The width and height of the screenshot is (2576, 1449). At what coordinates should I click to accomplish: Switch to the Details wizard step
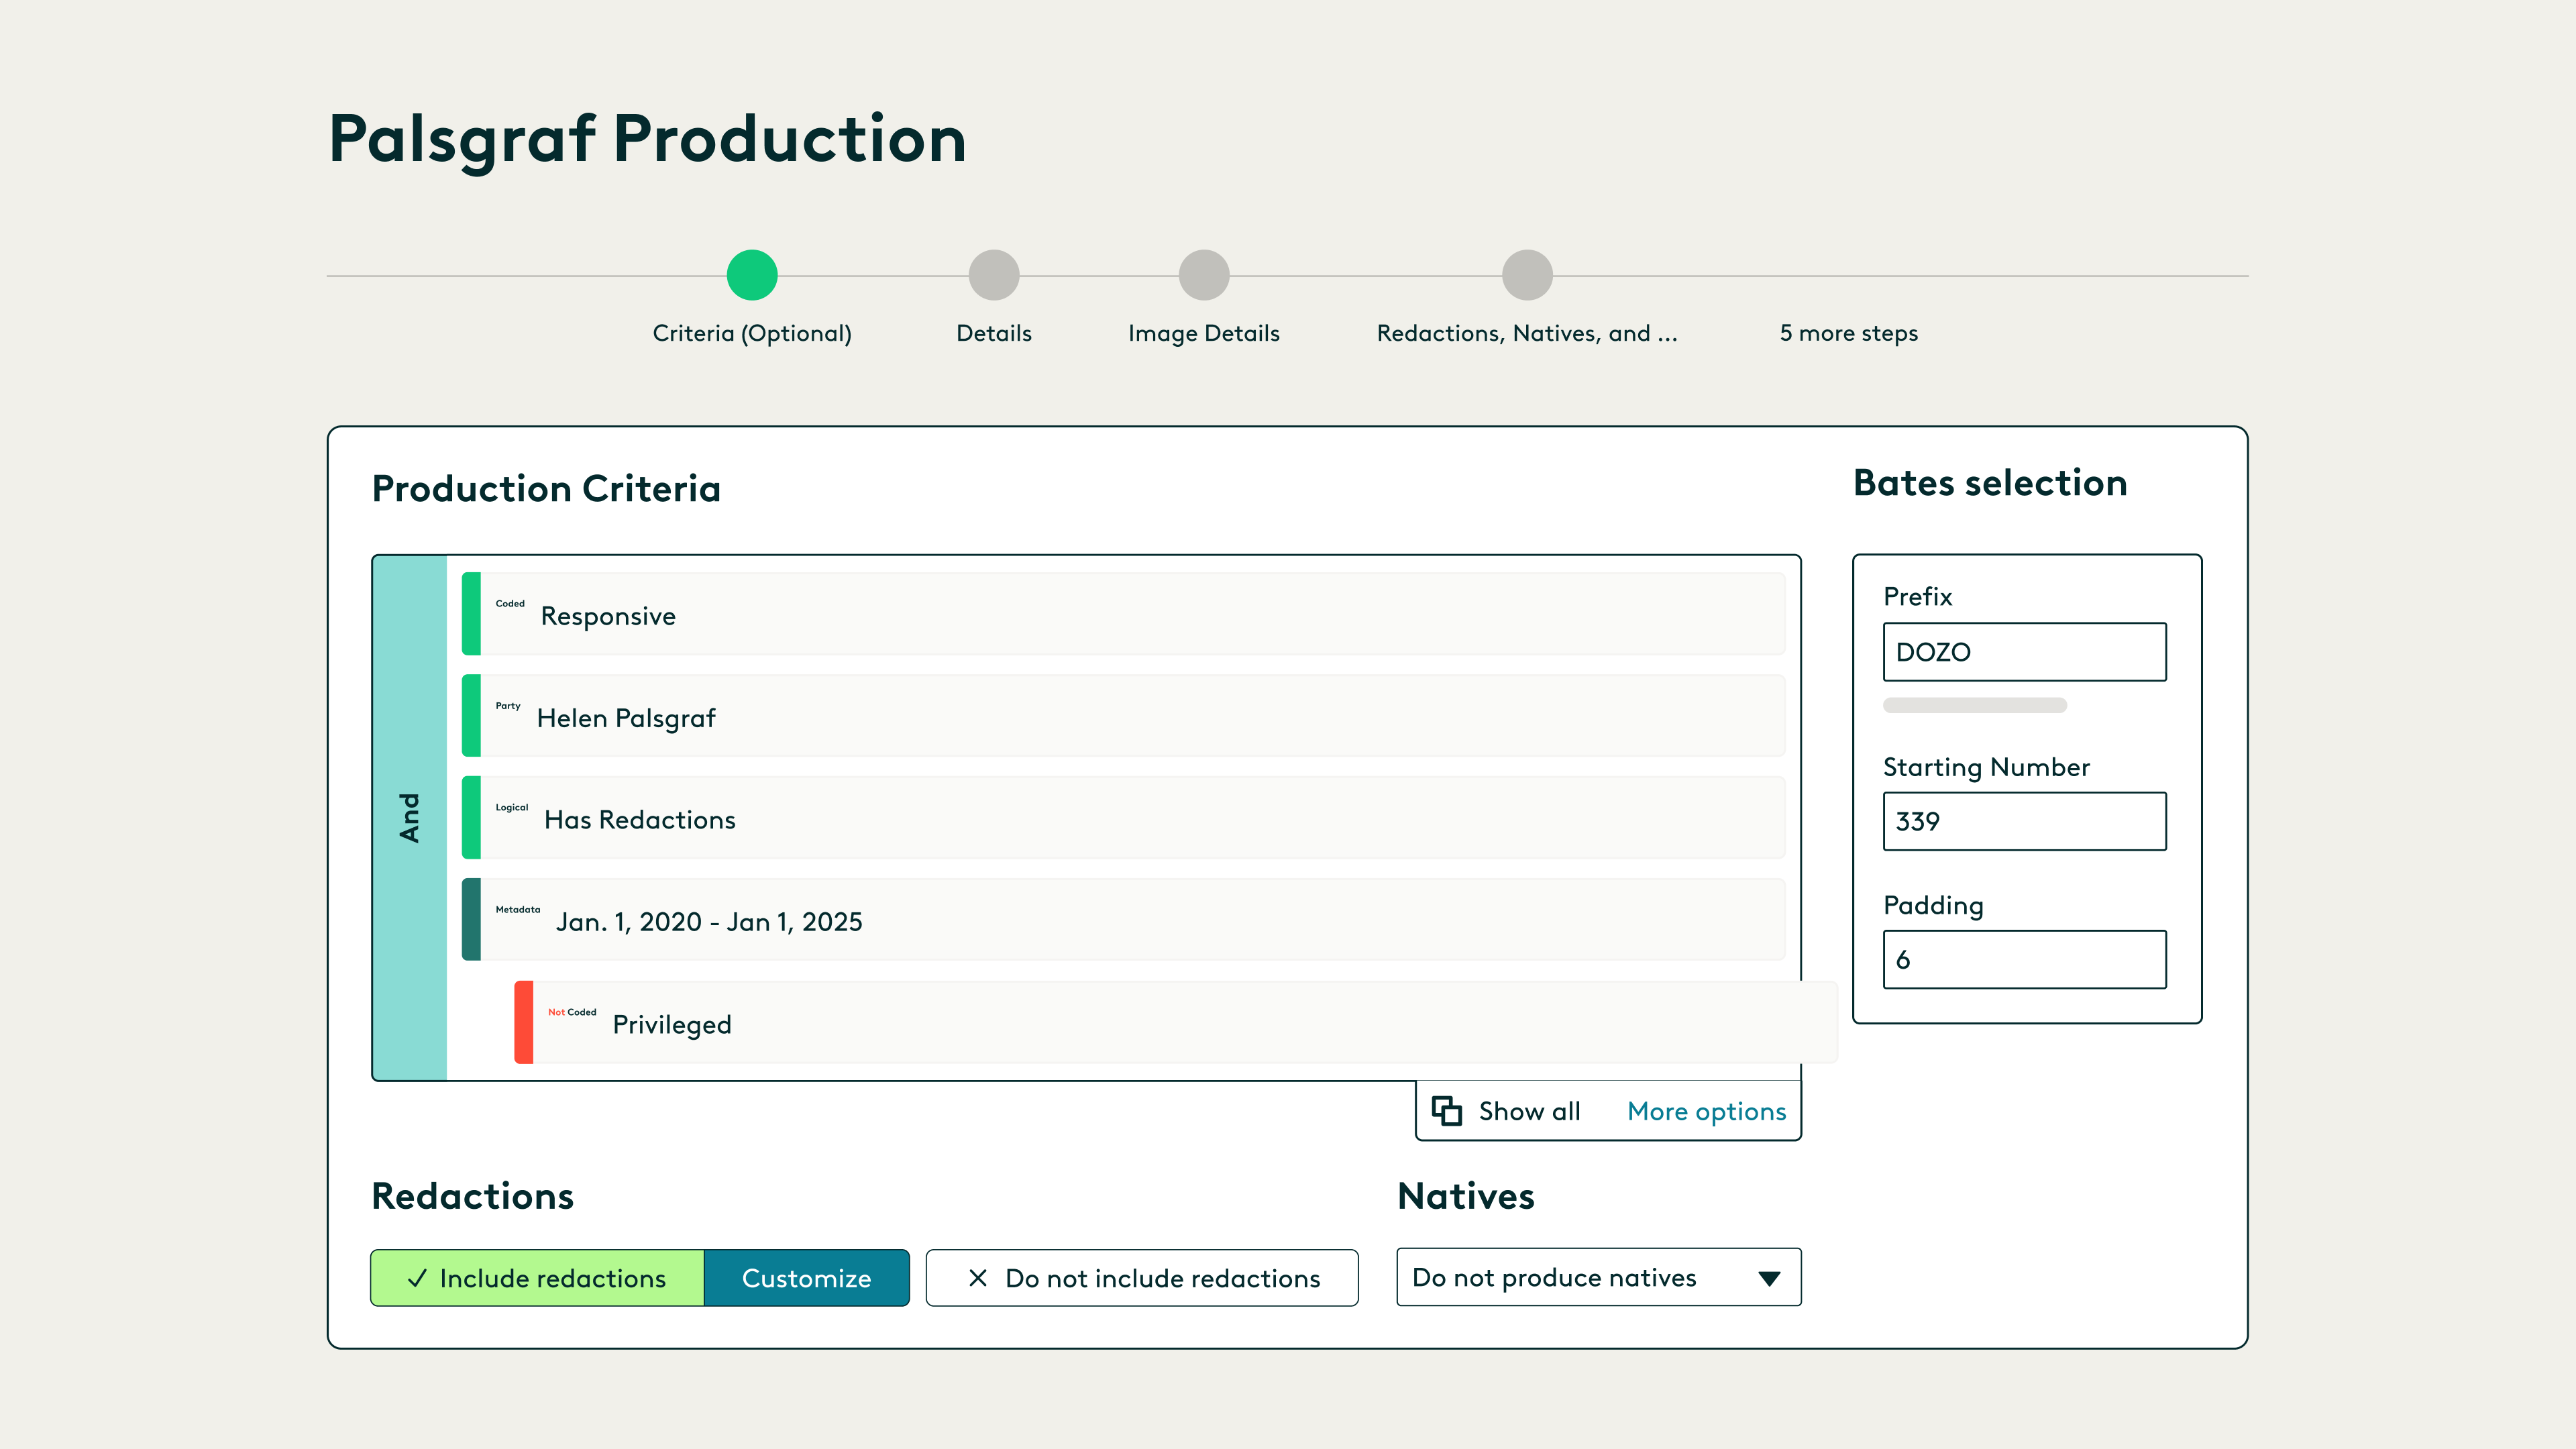tap(993, 273)
